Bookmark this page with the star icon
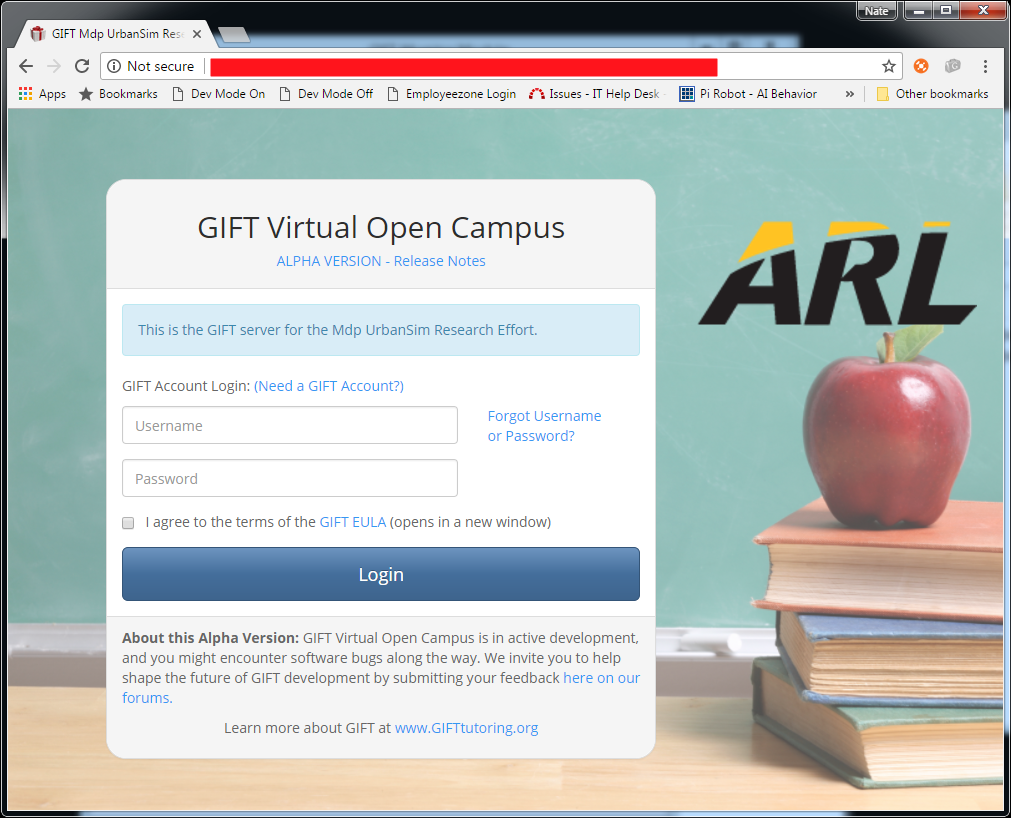The image size is (1011, 818). click(x=888, y=66)
